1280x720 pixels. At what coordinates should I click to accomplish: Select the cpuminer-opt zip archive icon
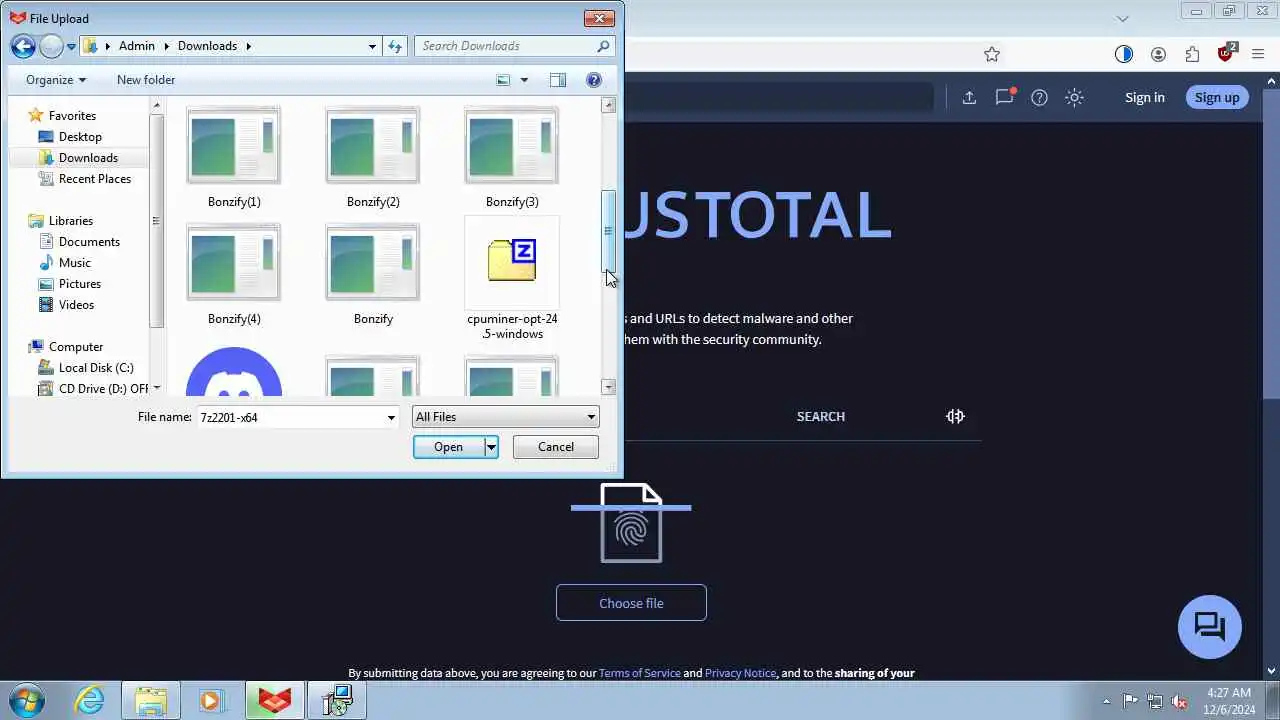click(512, 260)
